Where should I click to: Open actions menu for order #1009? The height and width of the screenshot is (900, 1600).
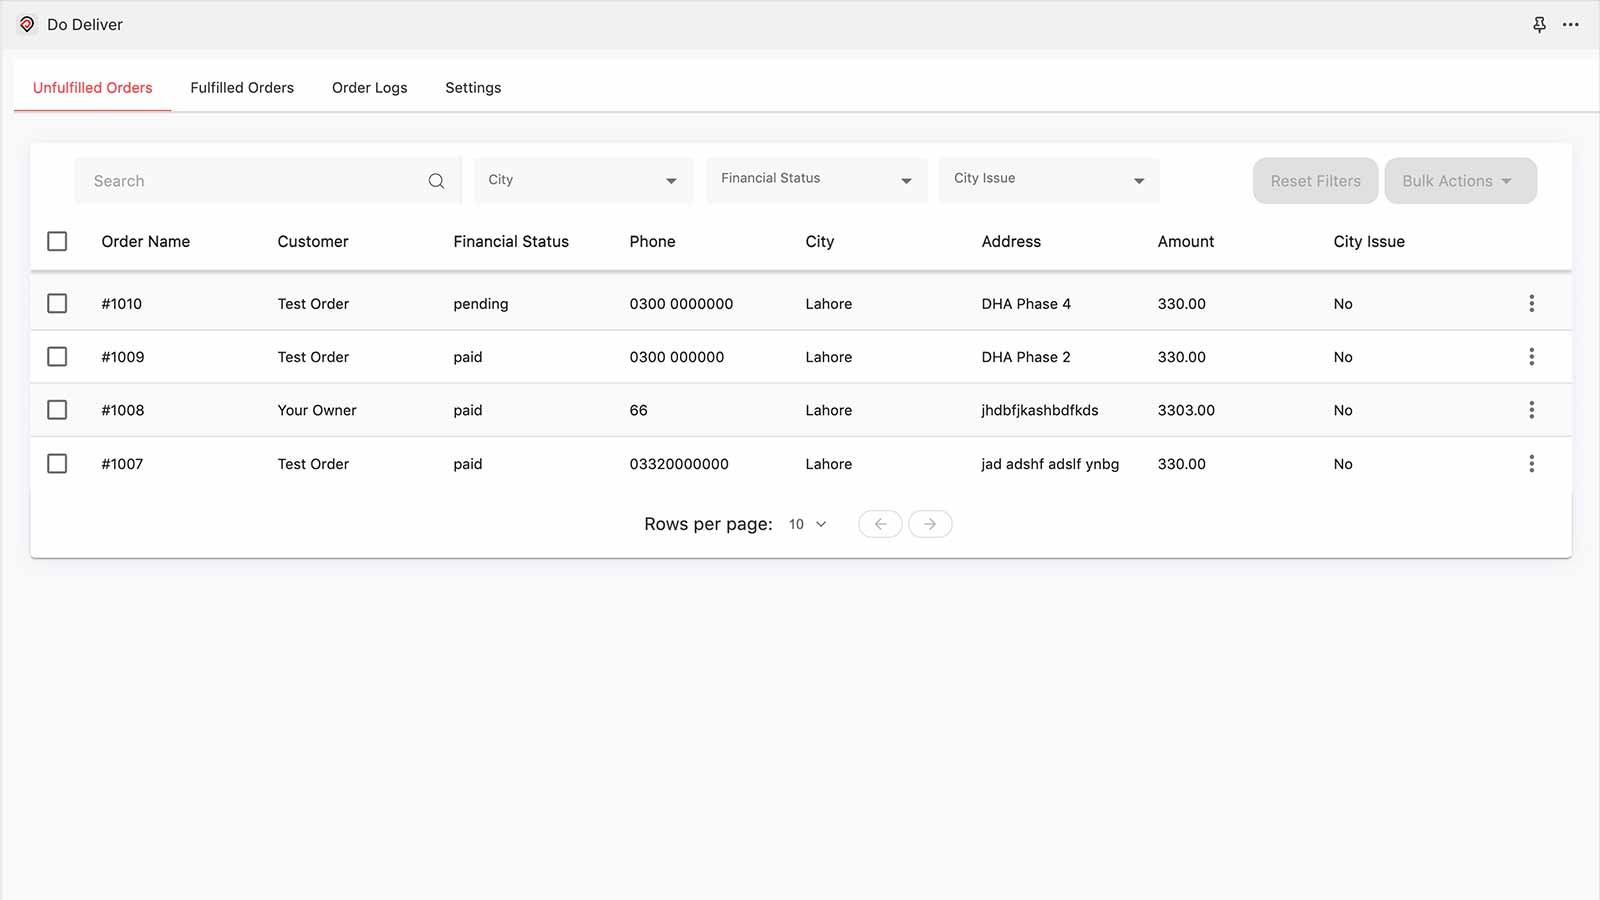(x=1531, y=357)
